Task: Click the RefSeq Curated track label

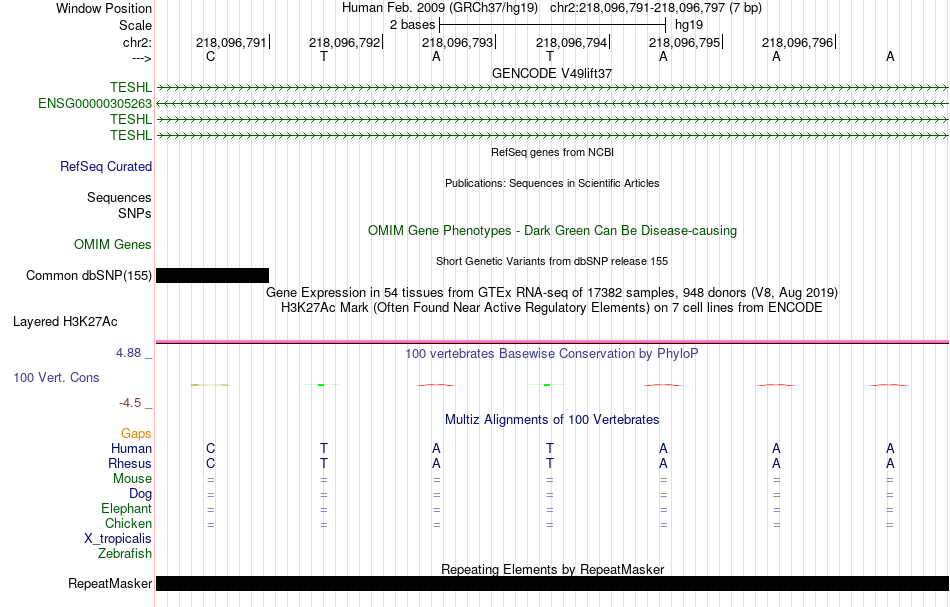Action: 106,167
